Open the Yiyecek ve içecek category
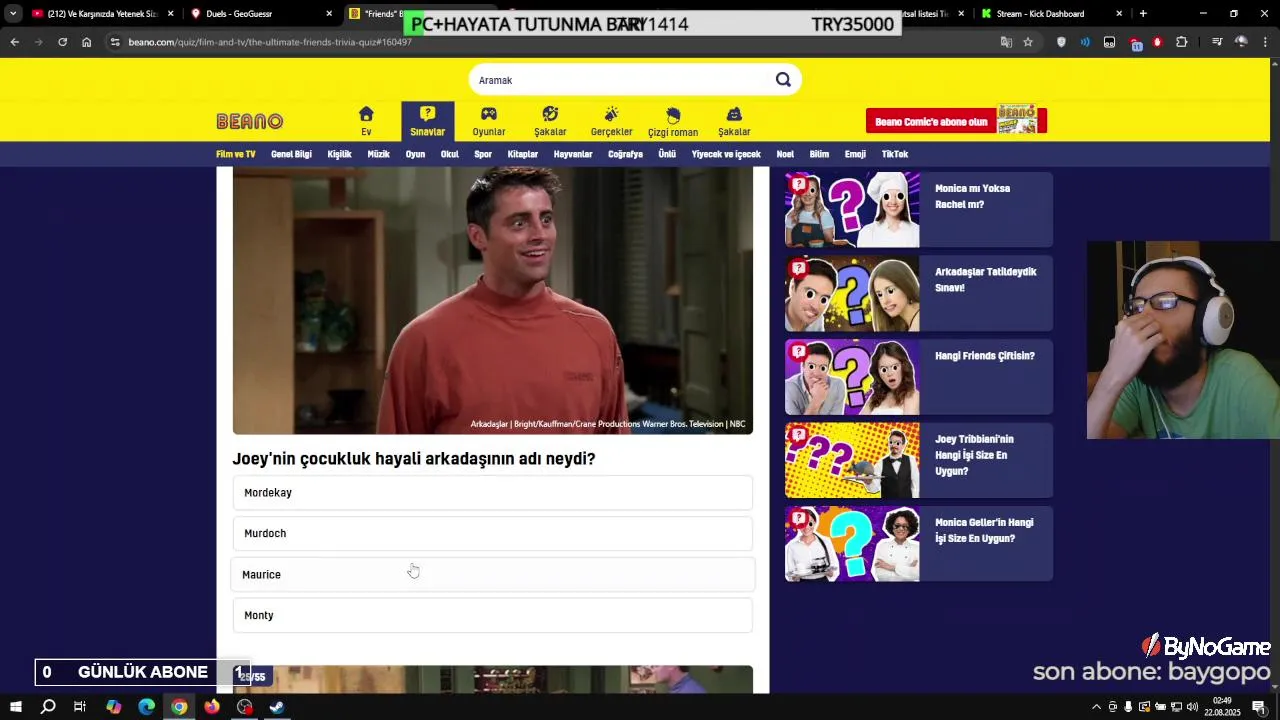1280x720 pixels. pyautogui.click(x=726, y=155)
